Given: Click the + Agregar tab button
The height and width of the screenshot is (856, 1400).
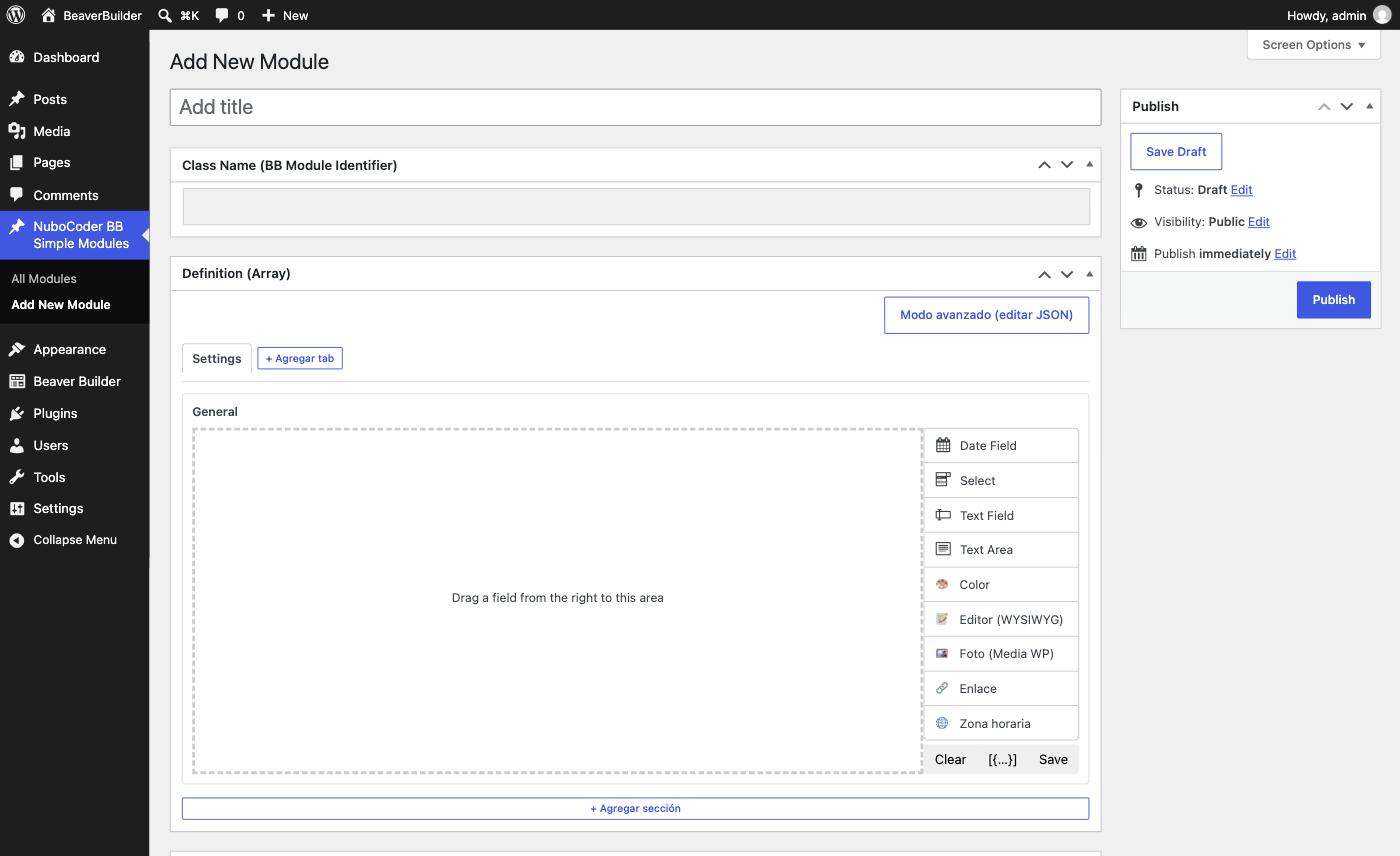Looking at the screenshot, I should point(300,358).
